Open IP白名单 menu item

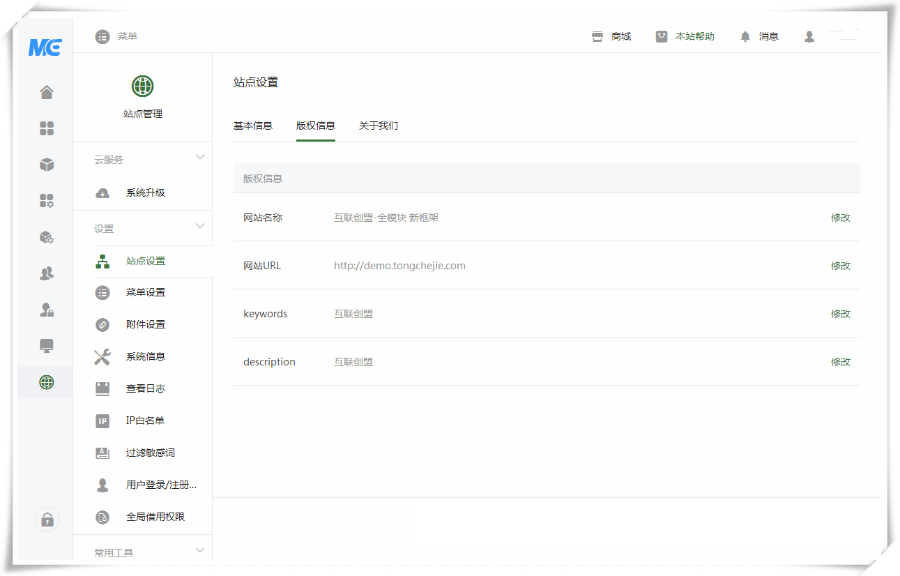coord(145,421)
